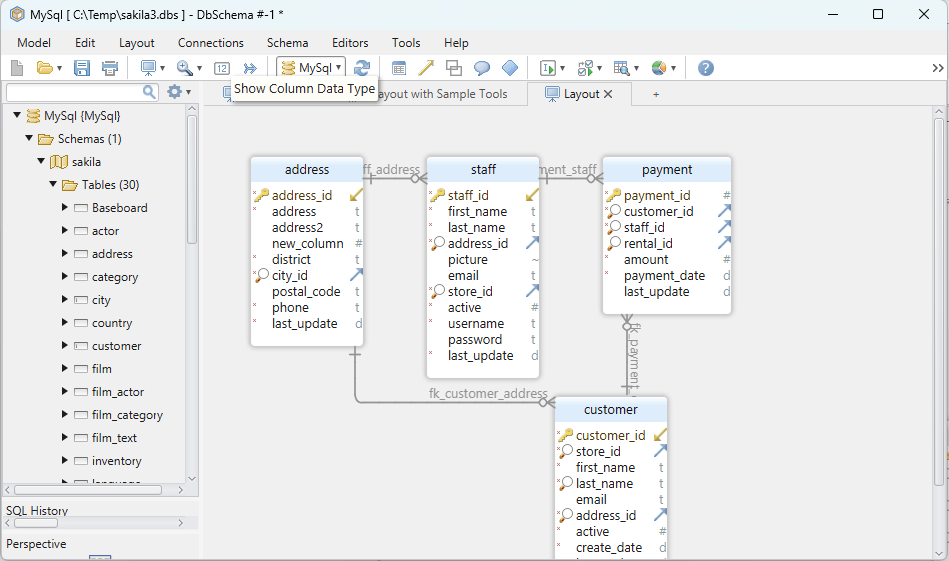Close the Layout tab

point(608,94)
